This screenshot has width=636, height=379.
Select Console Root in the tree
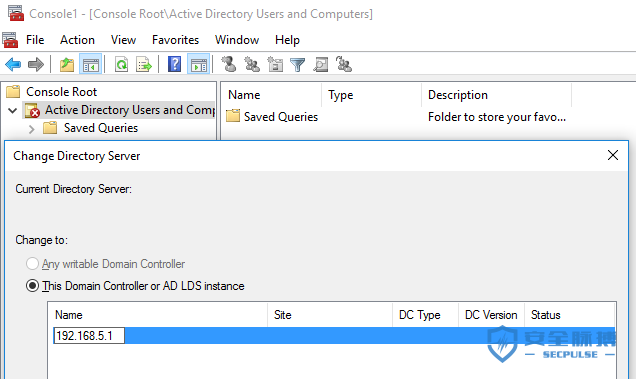(62, 92)
